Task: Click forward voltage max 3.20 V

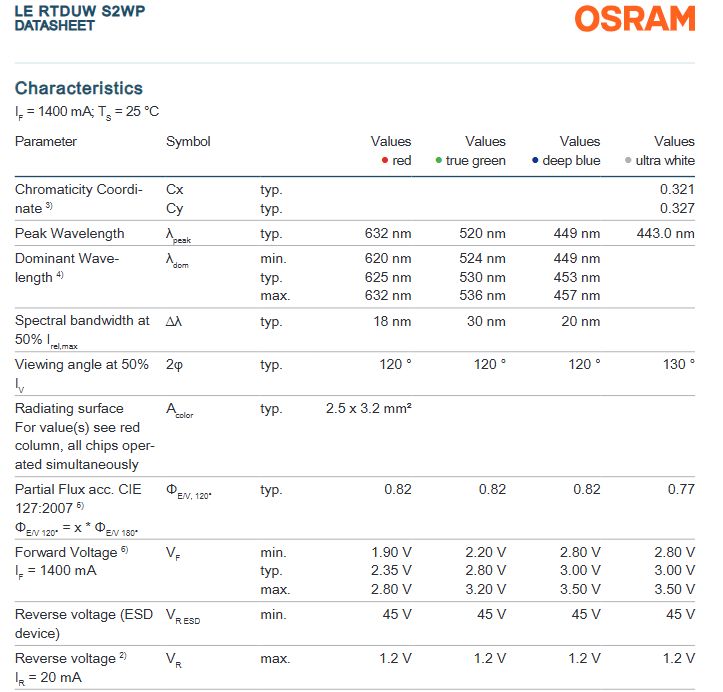Action: 486,589
